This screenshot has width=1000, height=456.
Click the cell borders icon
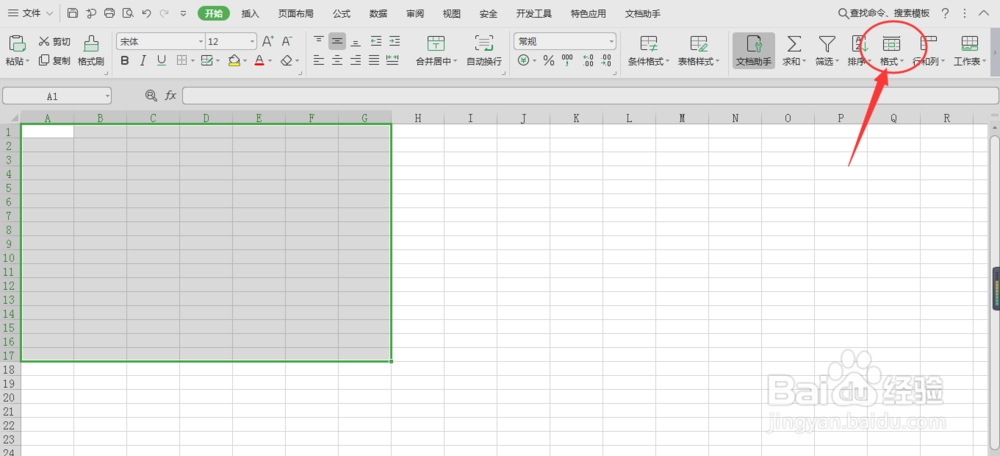pyautogui.click(x=181, y=61)
